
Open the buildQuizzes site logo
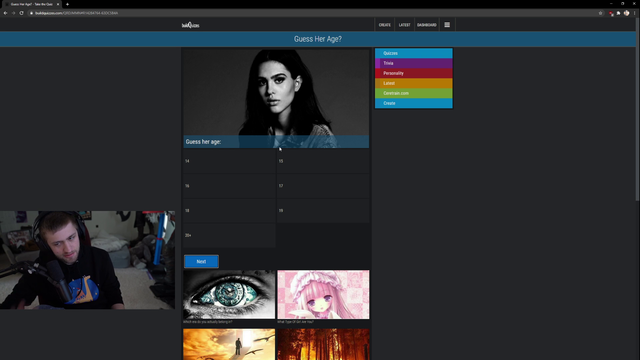191,25
